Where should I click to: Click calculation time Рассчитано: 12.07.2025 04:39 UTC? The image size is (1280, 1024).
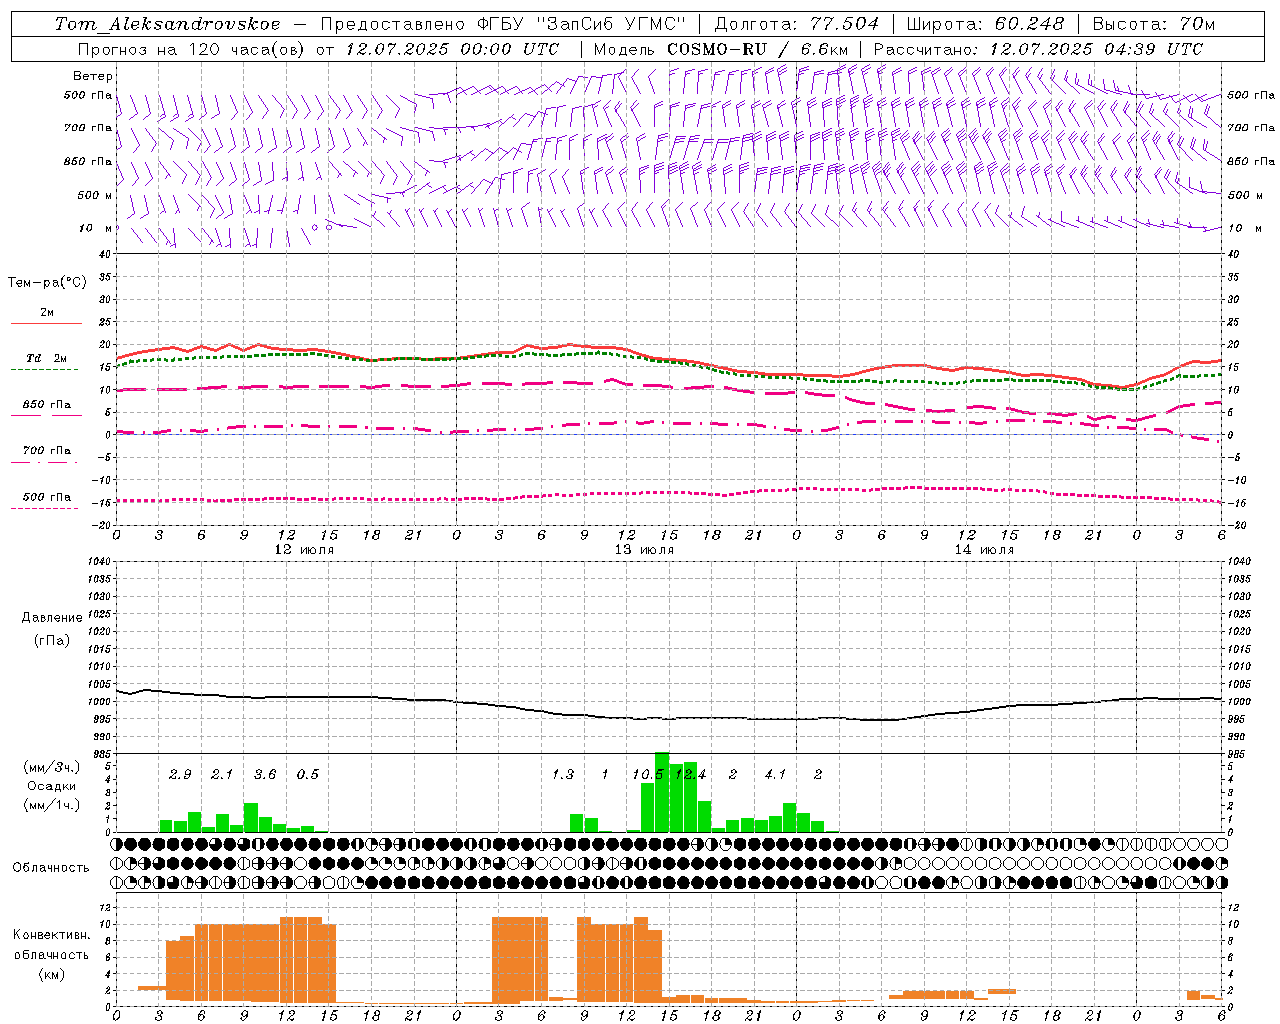click(1038, 49)
